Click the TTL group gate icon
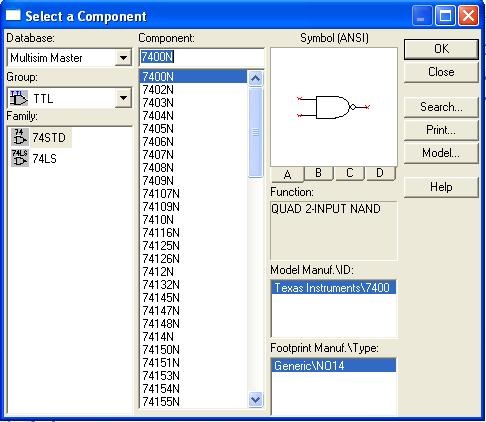 pyautogui.click(x=19, y=98)
